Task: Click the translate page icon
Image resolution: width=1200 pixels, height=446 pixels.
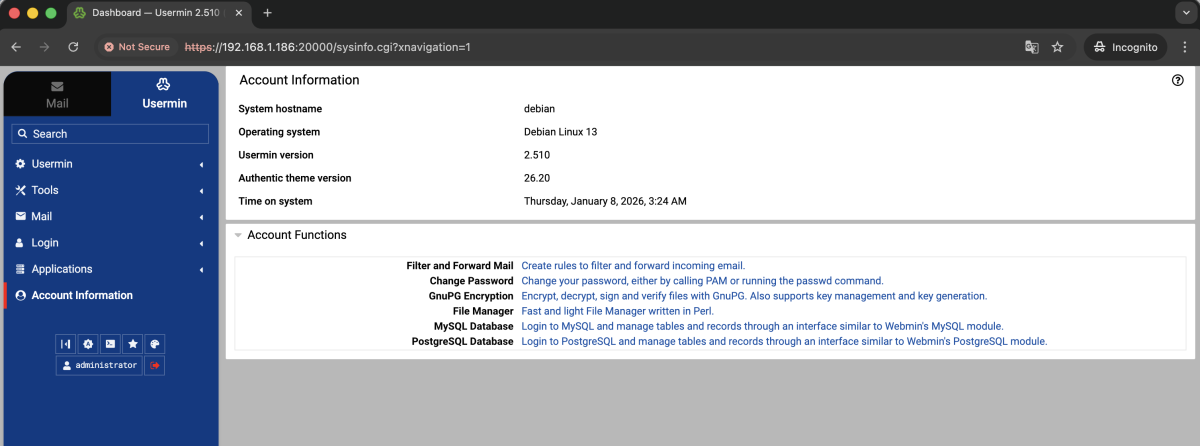Action: point(1031,47)
